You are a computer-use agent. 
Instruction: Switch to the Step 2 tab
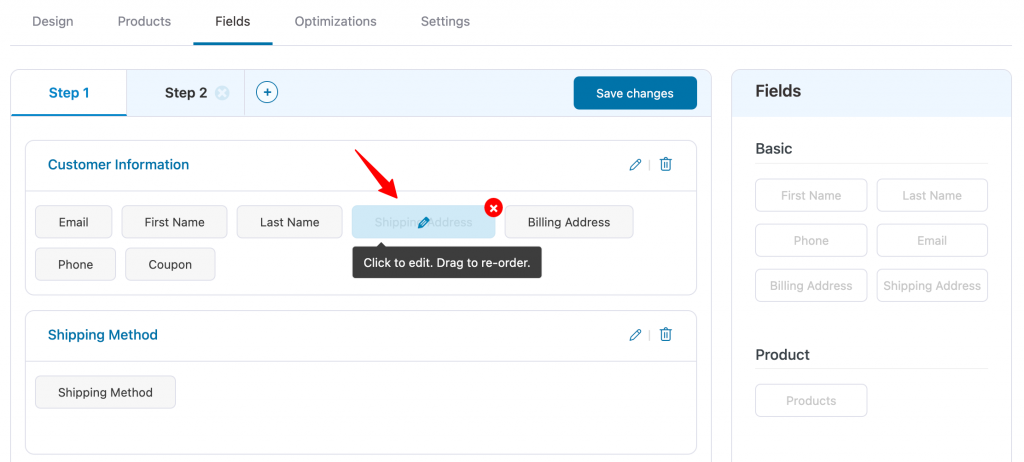tap(185, 93)
